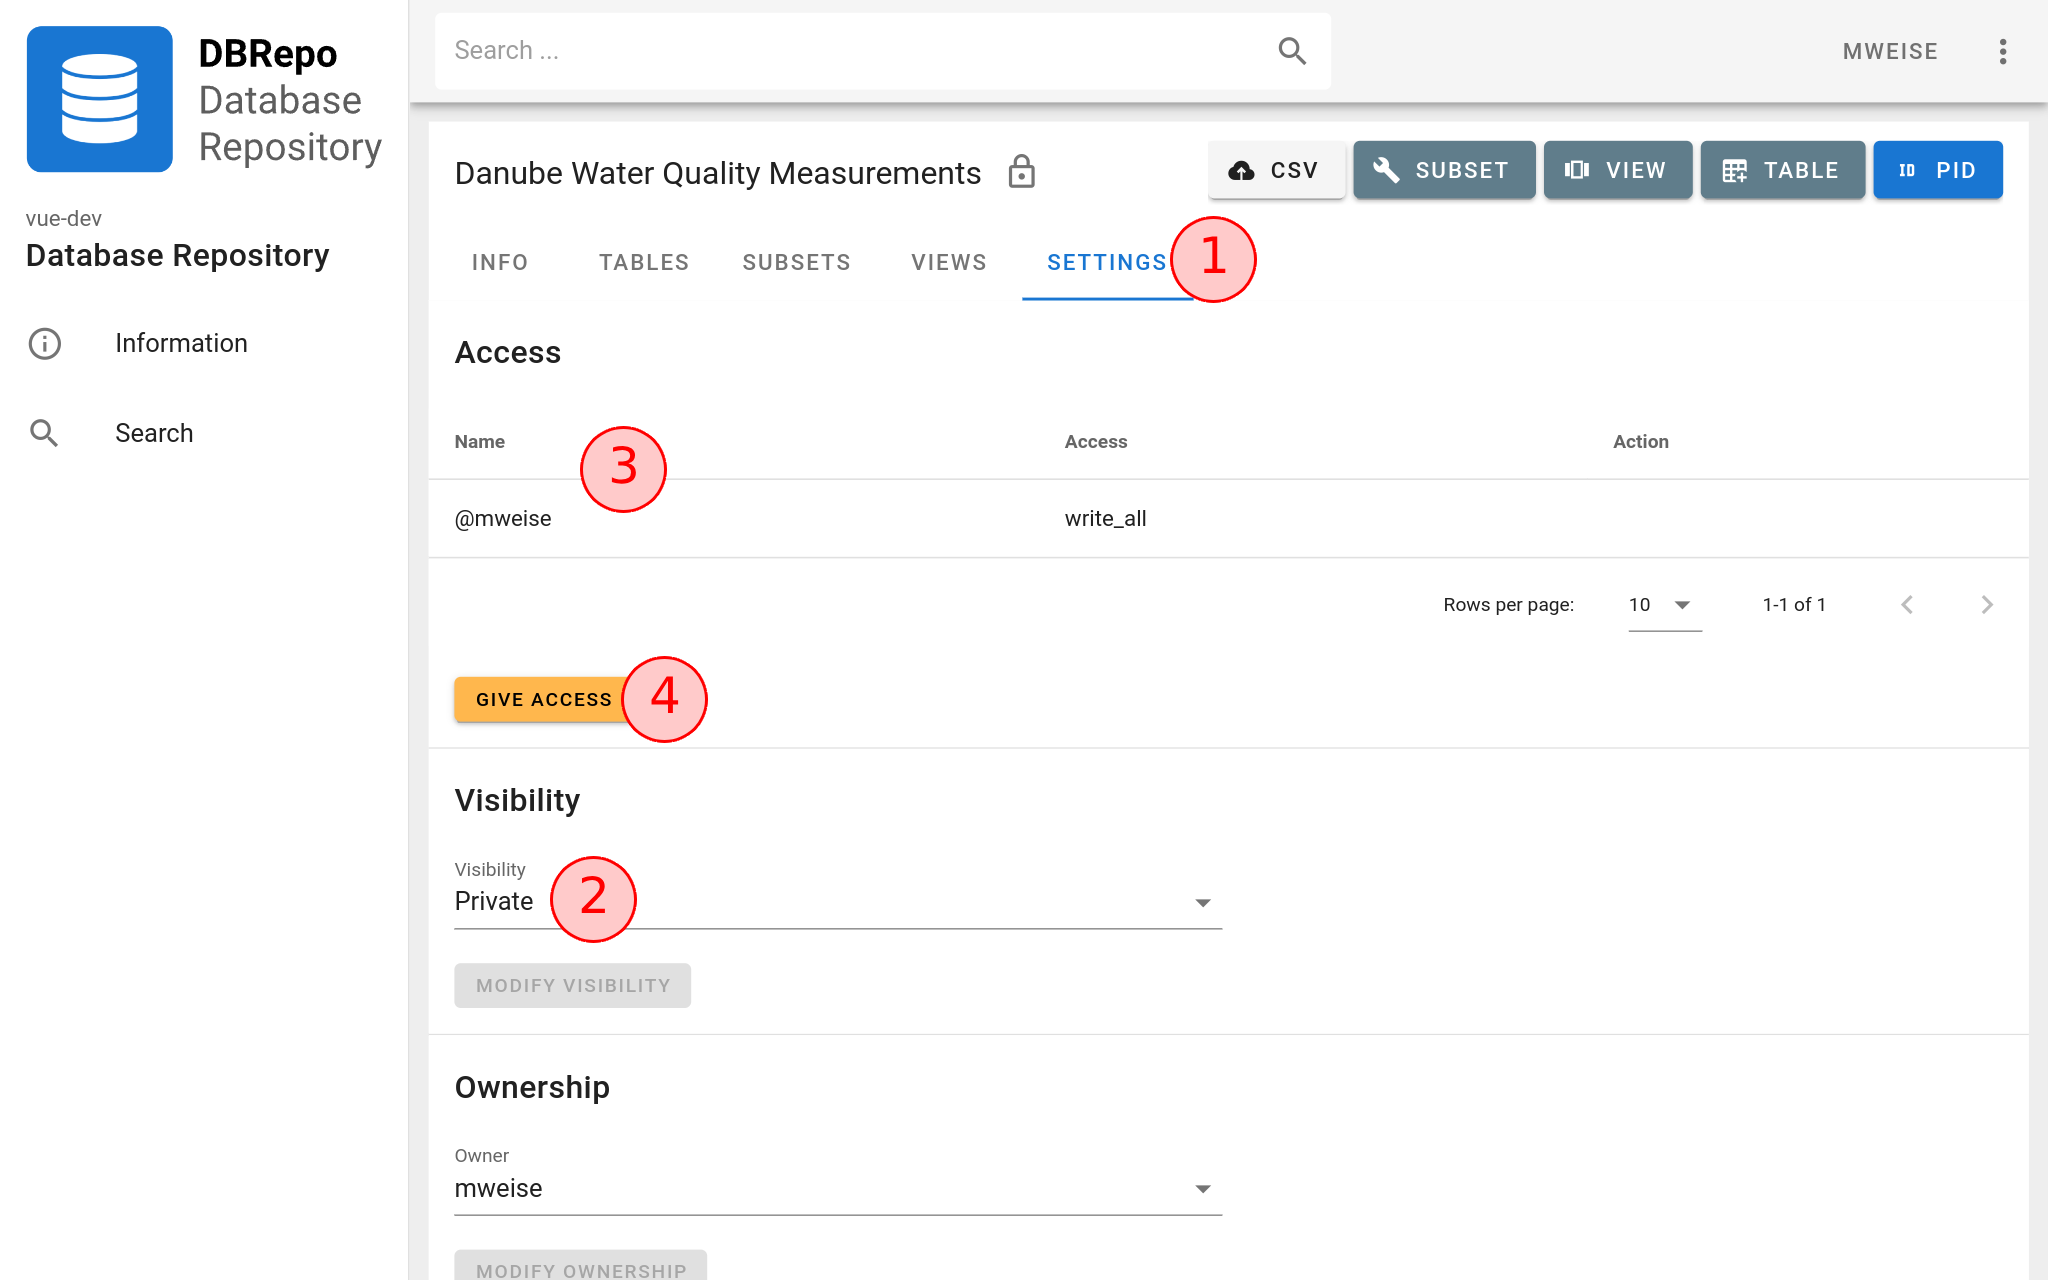Click the MWEISE user button

click(1890, 51)
